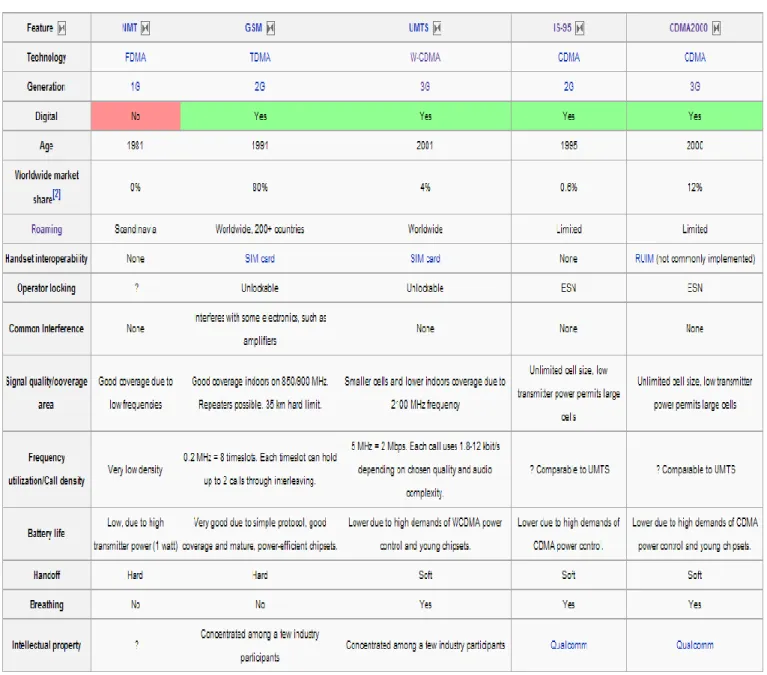Follow the TDMA technology link
767x675 pixels.
pos(260,57)
